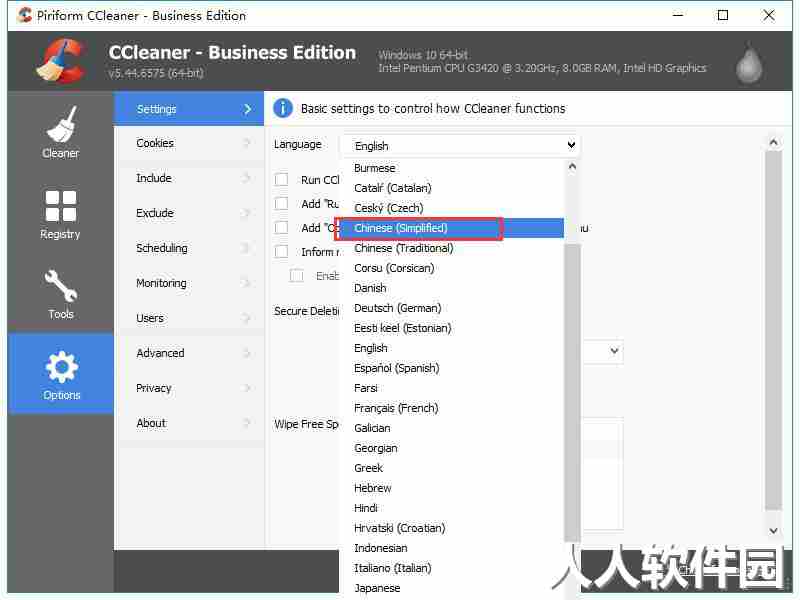
Task: Click the language list scrollbar thumb
Action: [x=572, y=393]
